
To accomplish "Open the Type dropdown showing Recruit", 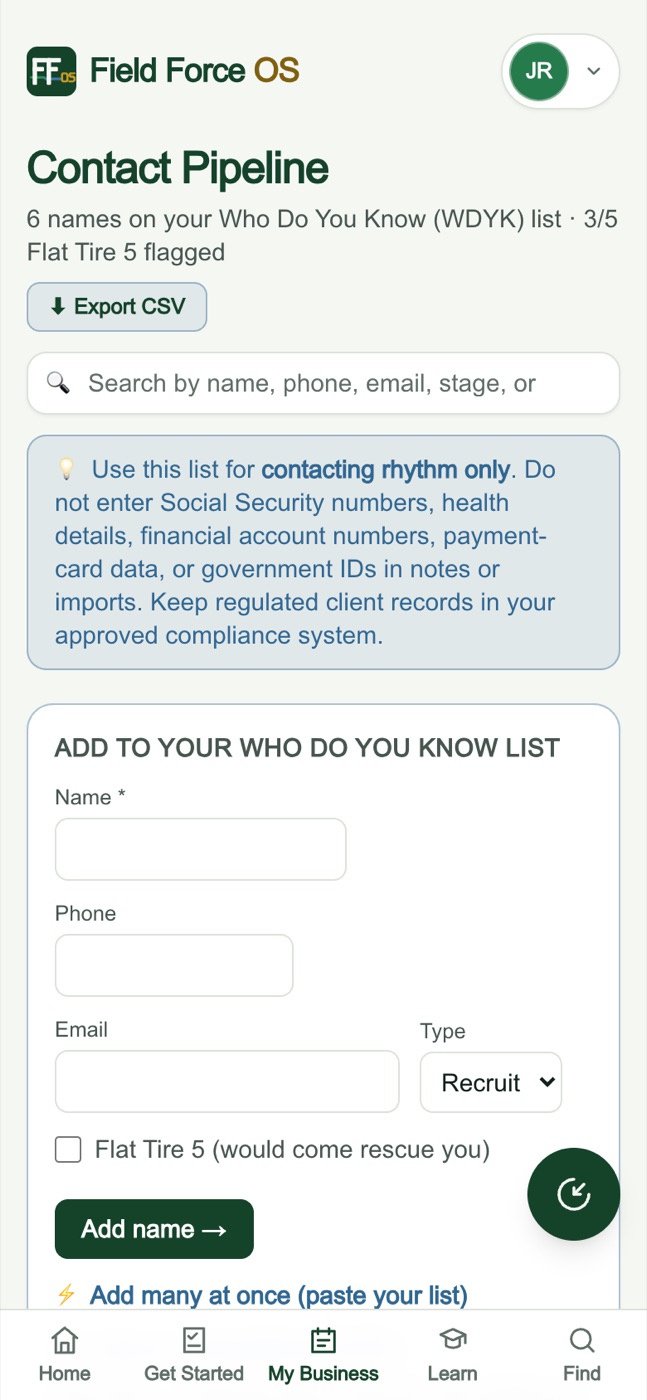I will tap(491, 1082).
